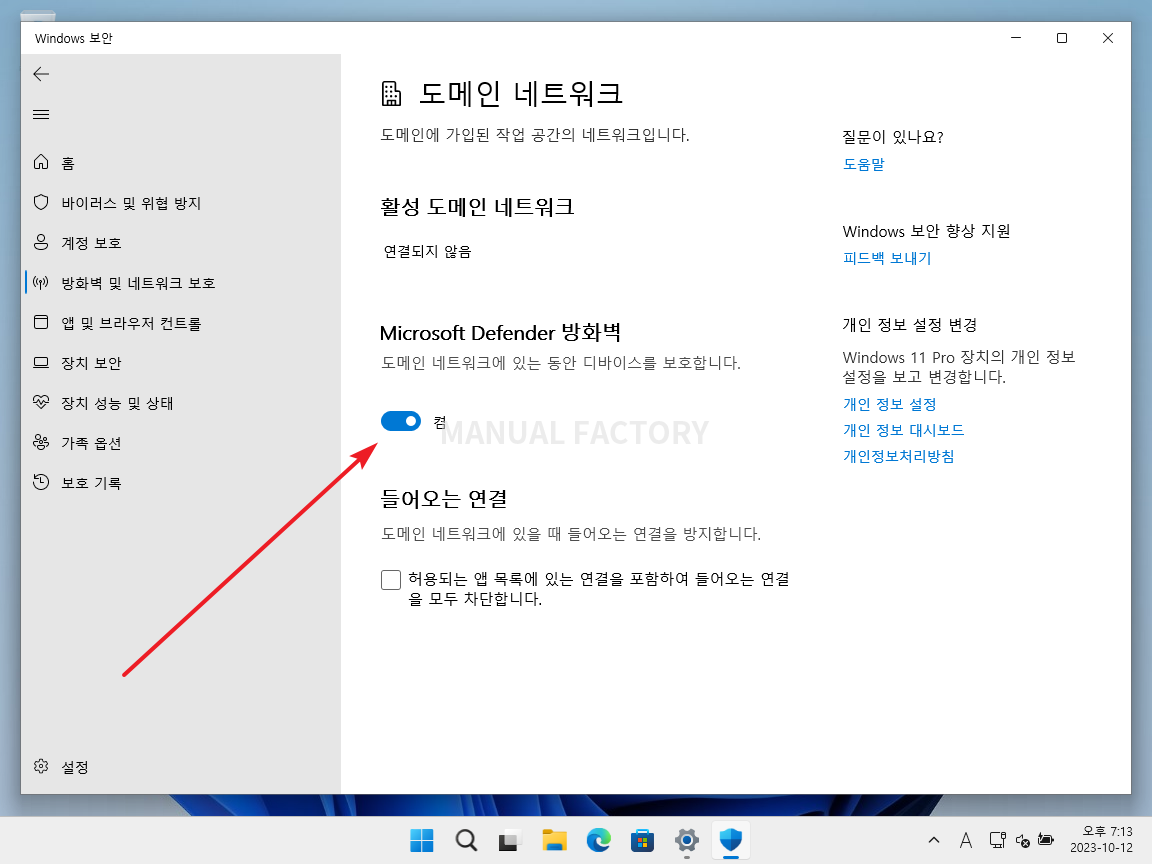Screen dimensions: 1152x864
Task: Click the virus protection shield icon
Action: click(41, 202)
